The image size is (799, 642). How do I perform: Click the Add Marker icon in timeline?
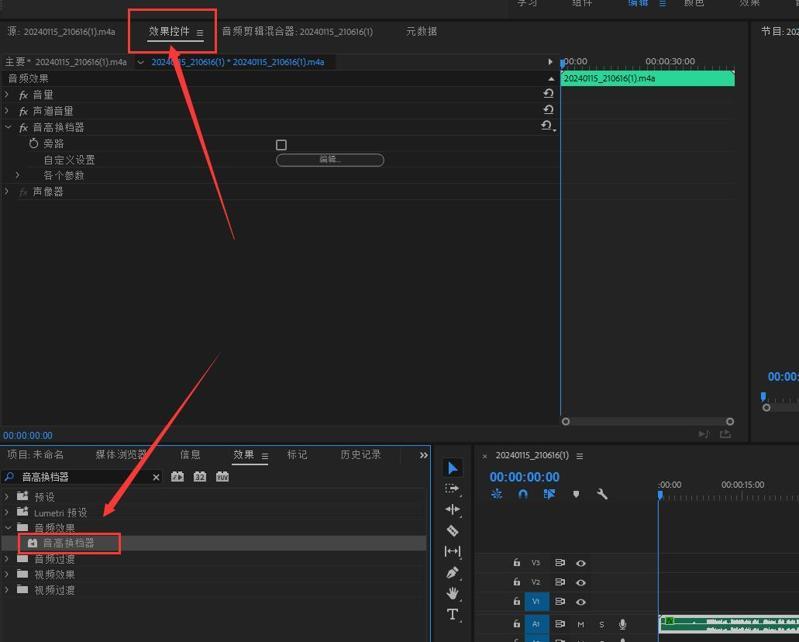coord(576,494)
